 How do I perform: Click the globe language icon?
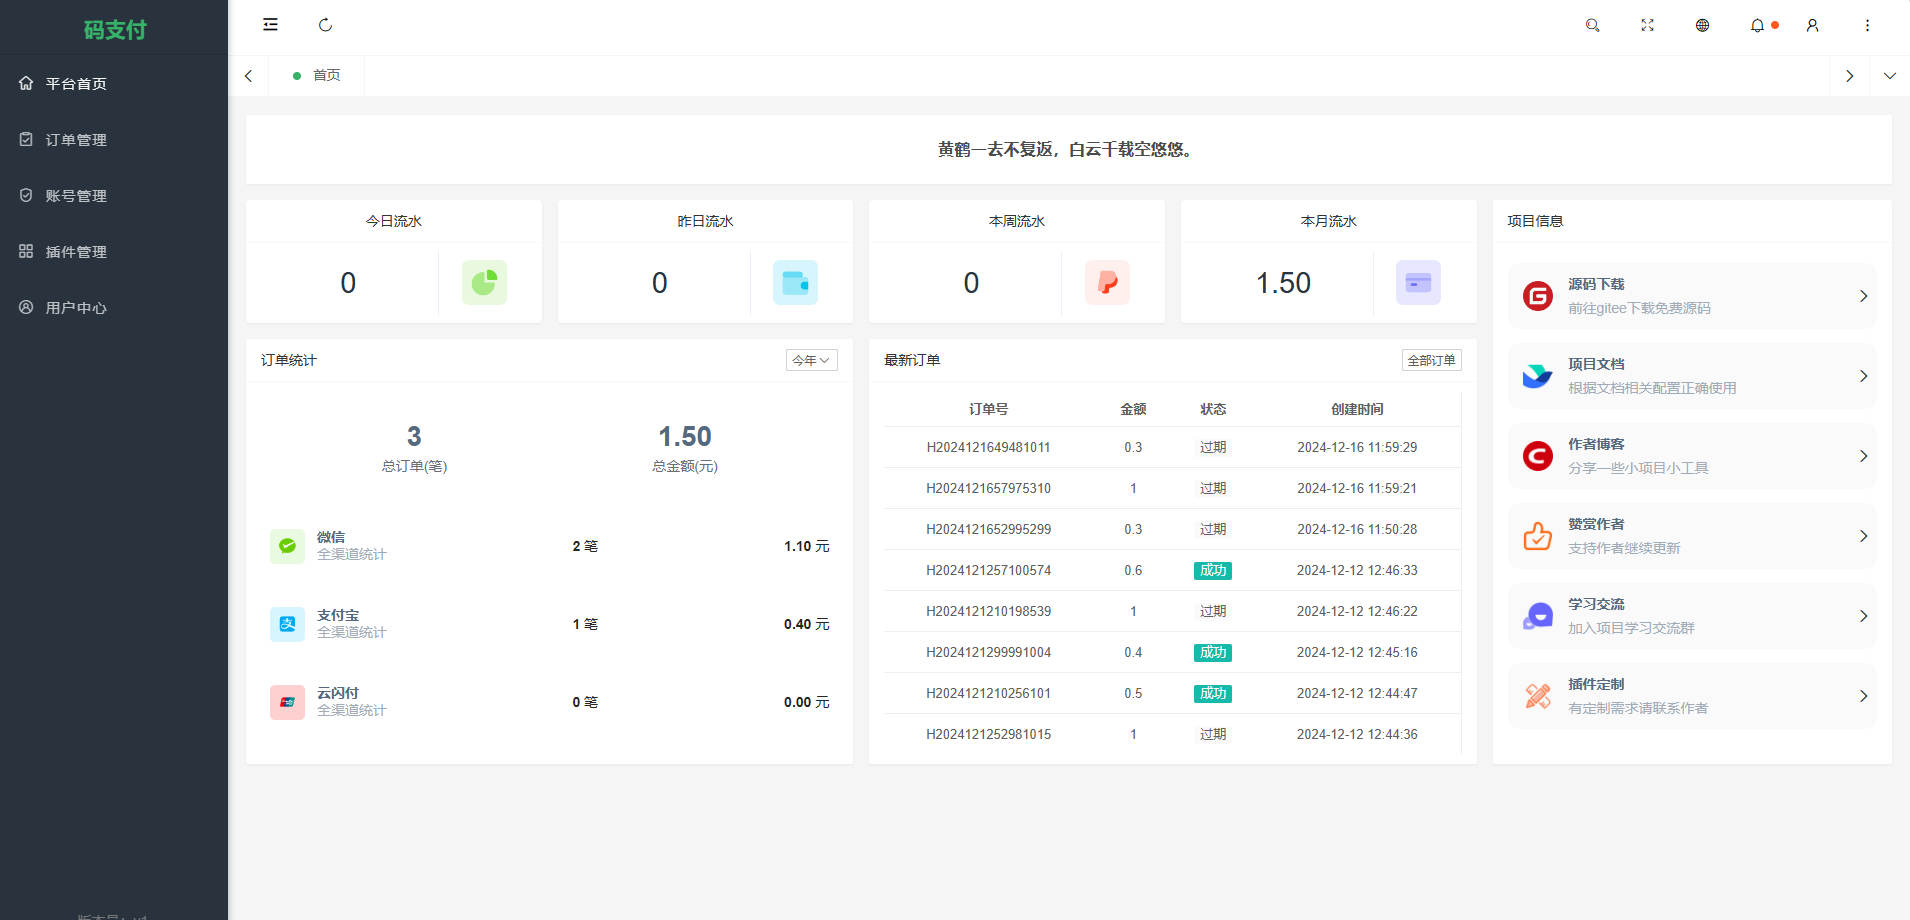[1702, 25]
